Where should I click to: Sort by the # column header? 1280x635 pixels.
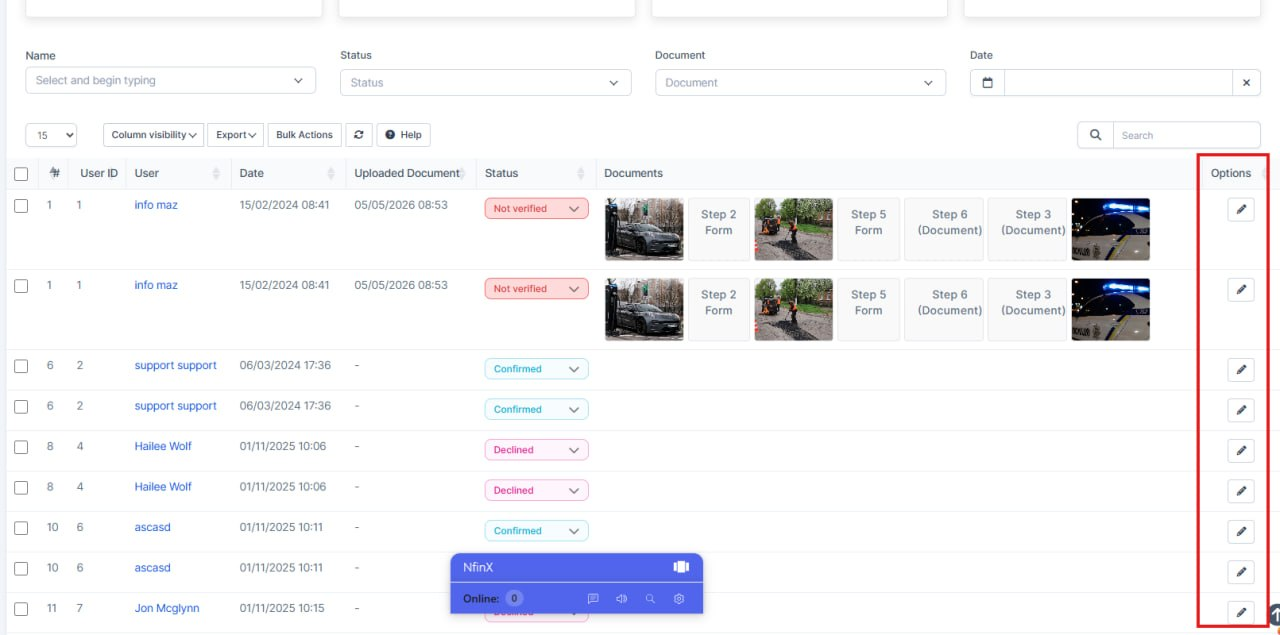tap(54, 173)
